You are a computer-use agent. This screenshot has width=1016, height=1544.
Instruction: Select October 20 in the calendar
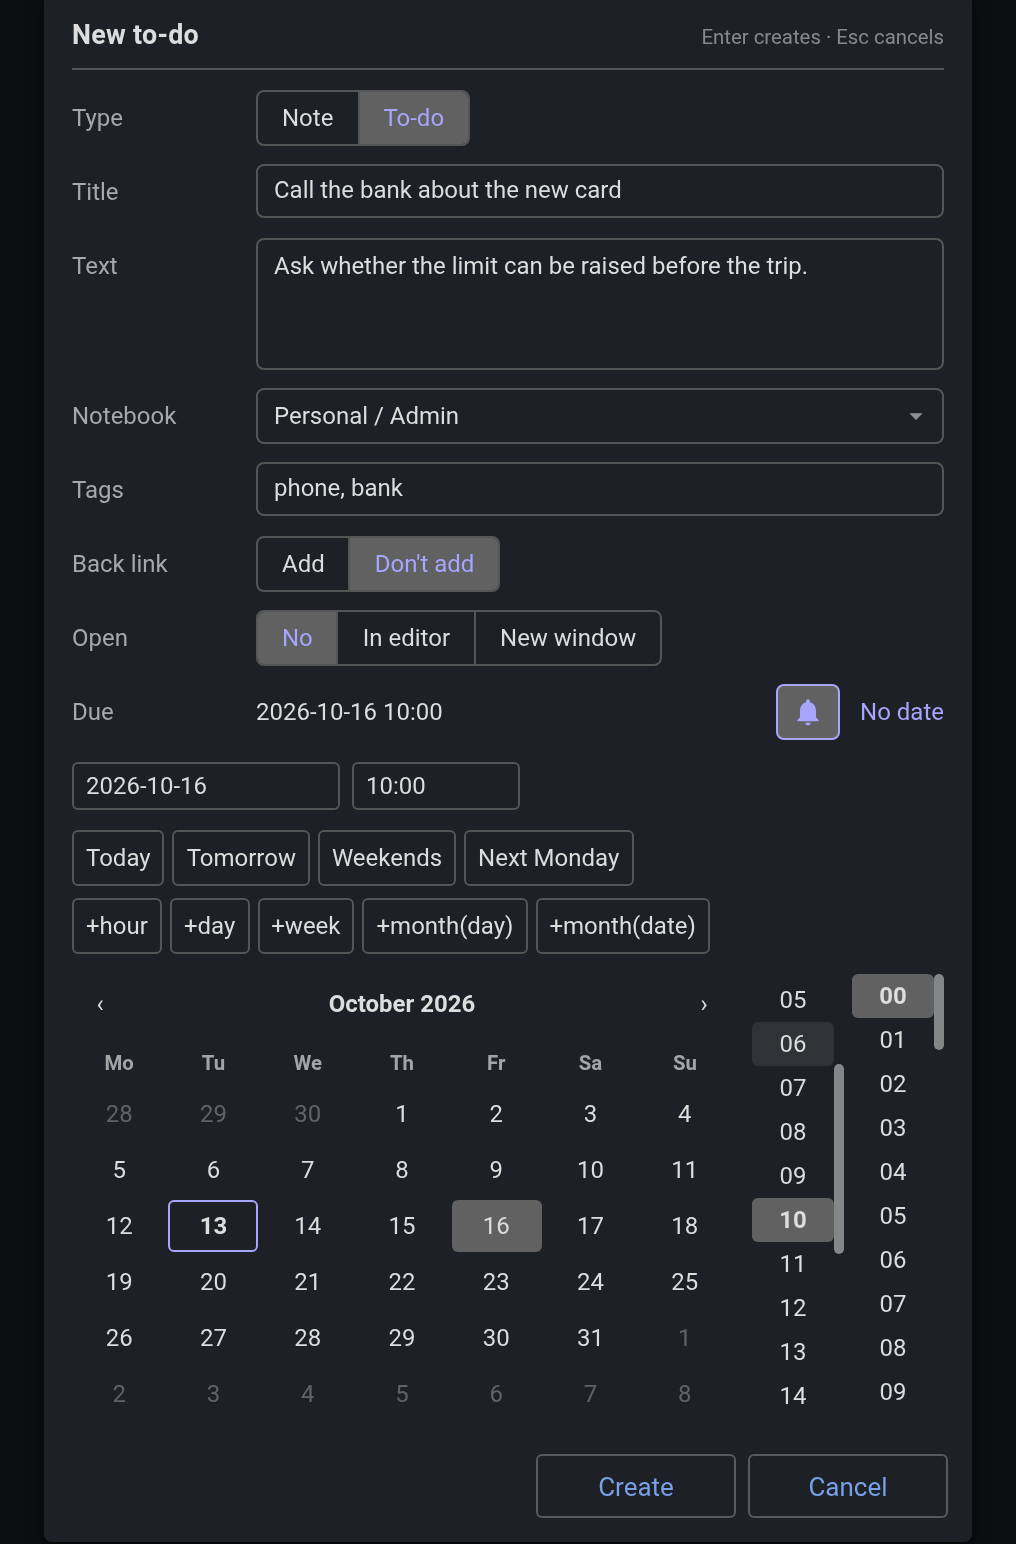213,1282
